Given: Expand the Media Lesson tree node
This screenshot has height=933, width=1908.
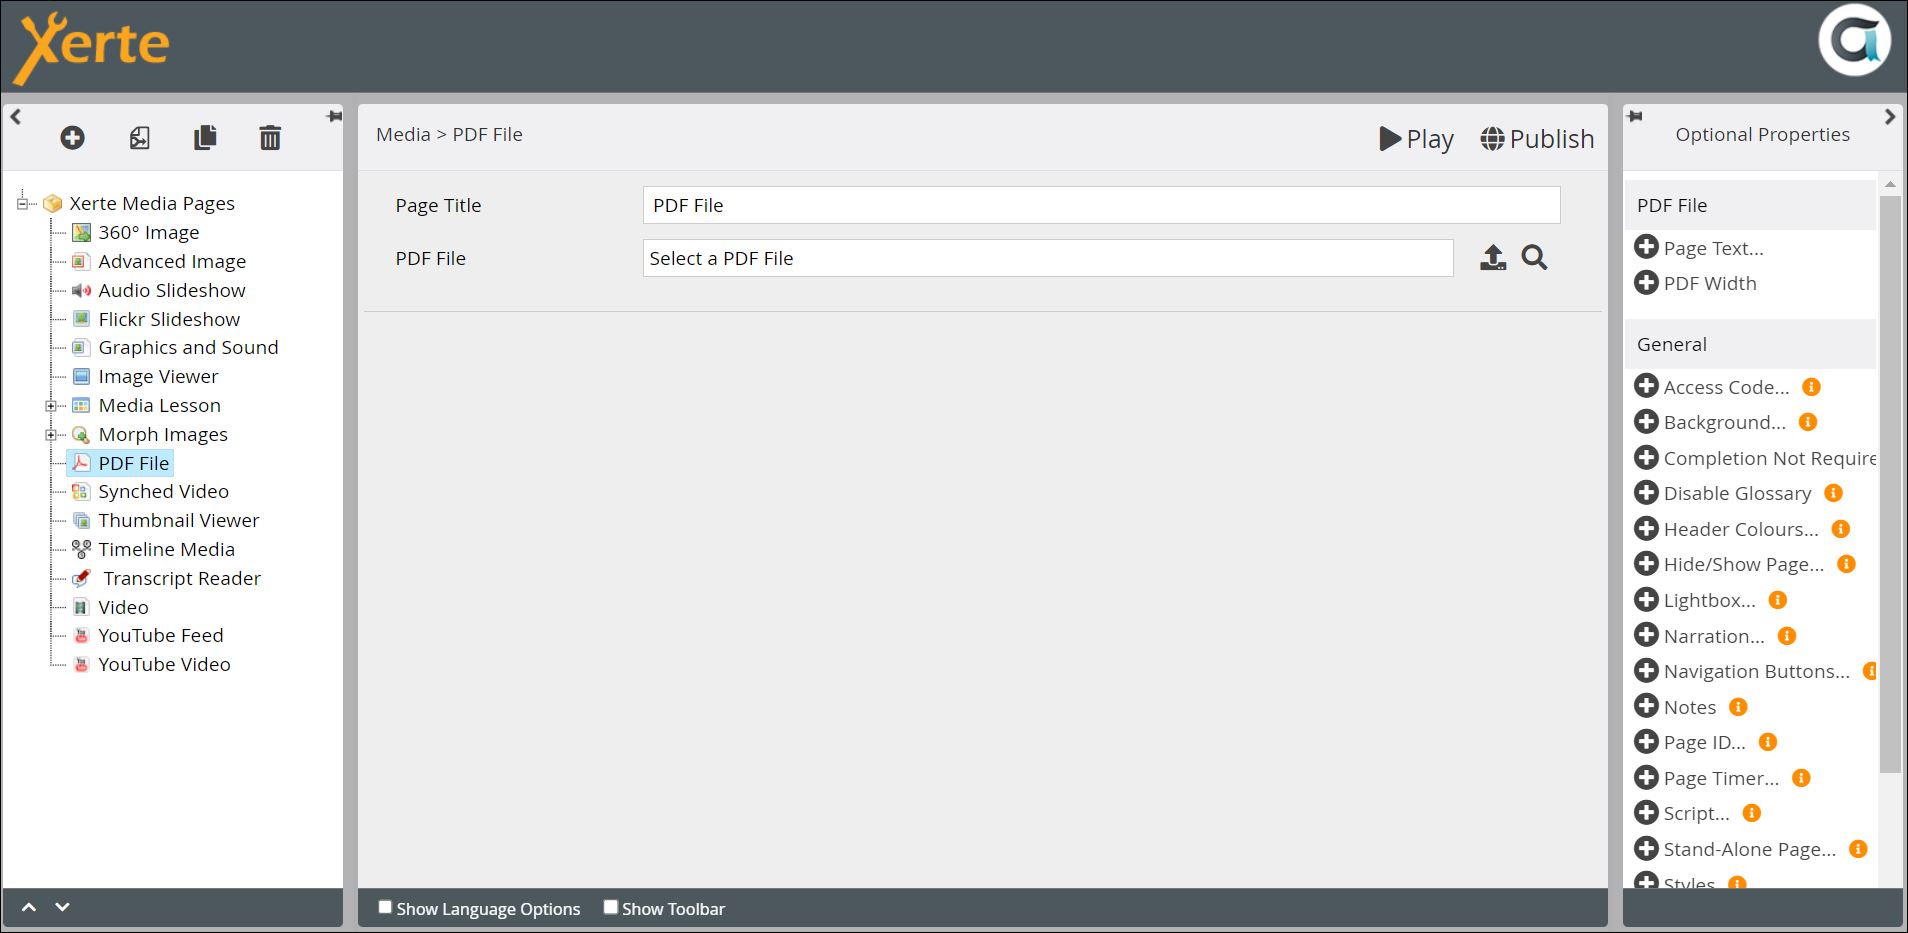Looking at the screenshot, I should point(50,406).
